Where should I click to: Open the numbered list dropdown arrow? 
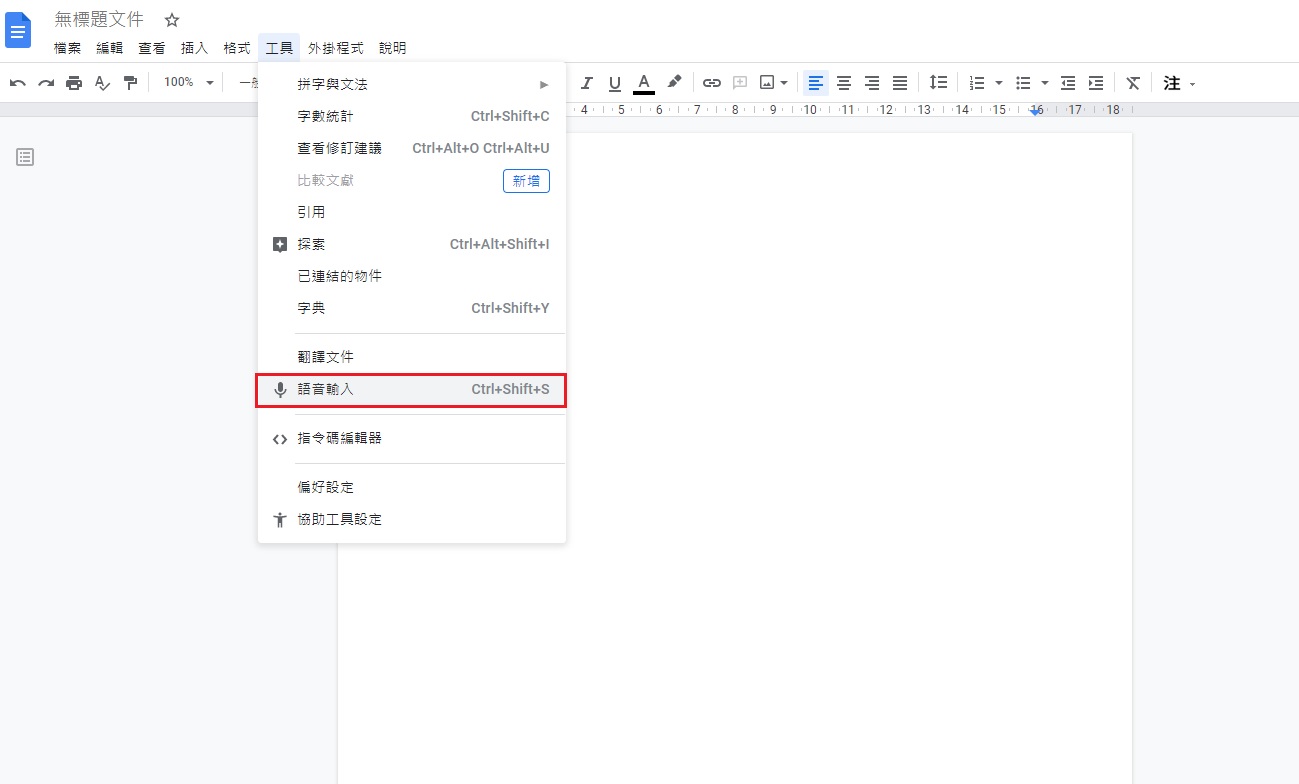click(998, 83)
